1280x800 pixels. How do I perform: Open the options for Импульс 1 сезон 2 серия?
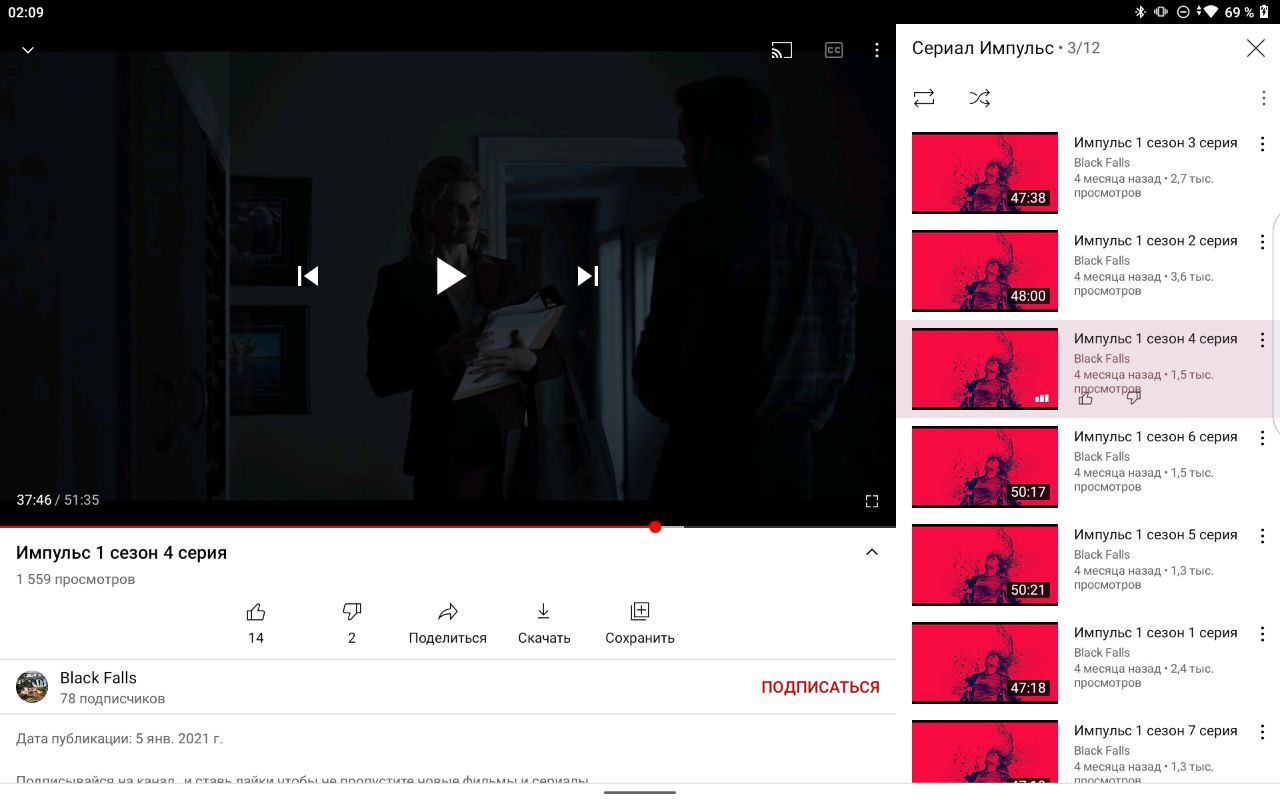click(x=1262, y=242)
